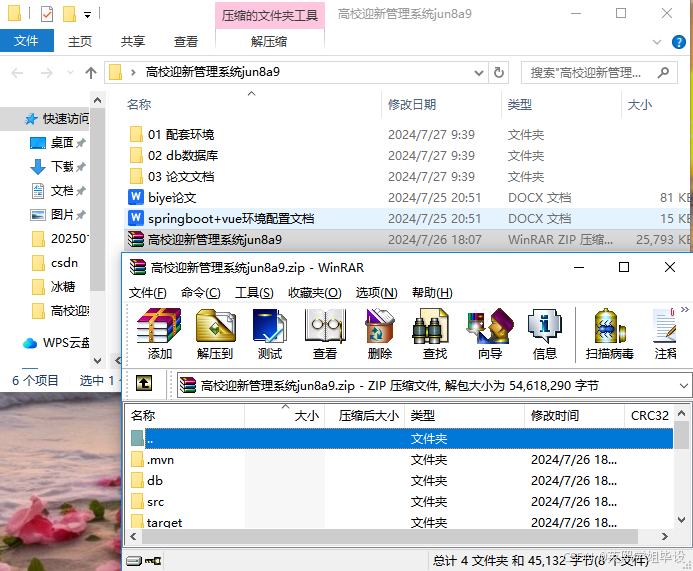
Task: Open WinRAR archive path dropdown
Action: pyautogui.click(x=684, y=386)
